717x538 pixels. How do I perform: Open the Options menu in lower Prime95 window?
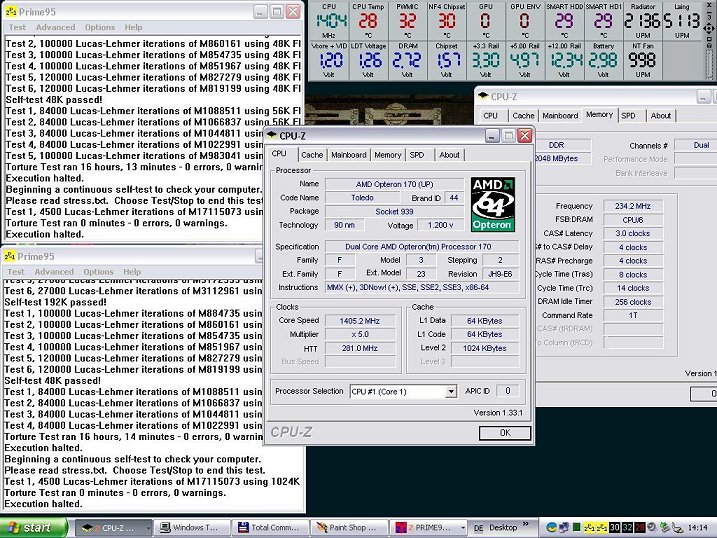[x=98, y=272]
